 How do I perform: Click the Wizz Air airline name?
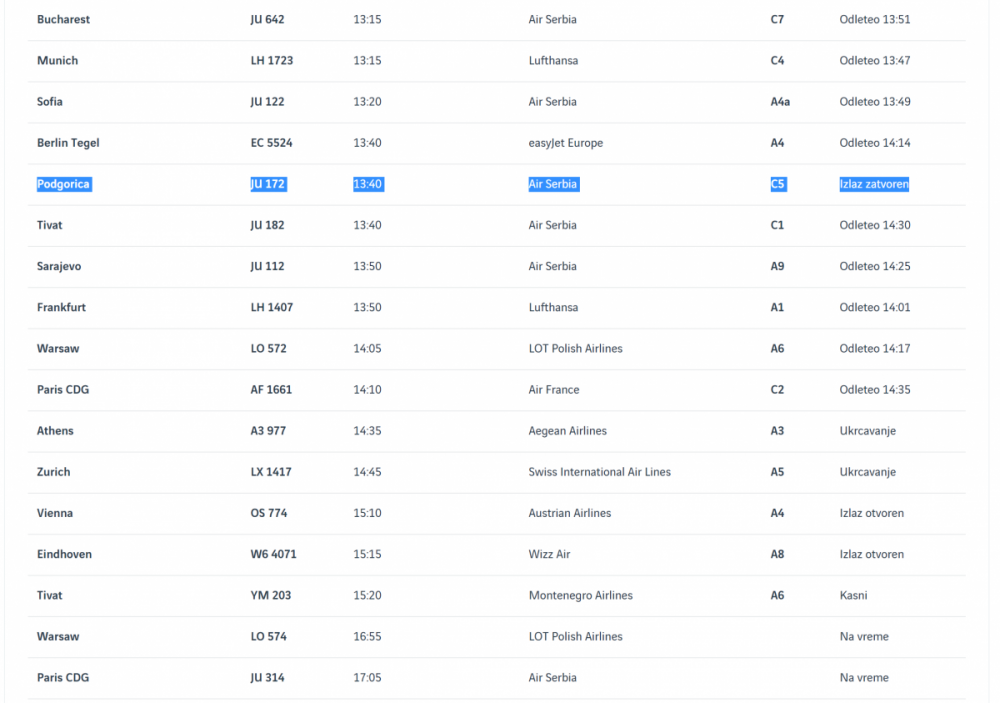tap(549, 554)
